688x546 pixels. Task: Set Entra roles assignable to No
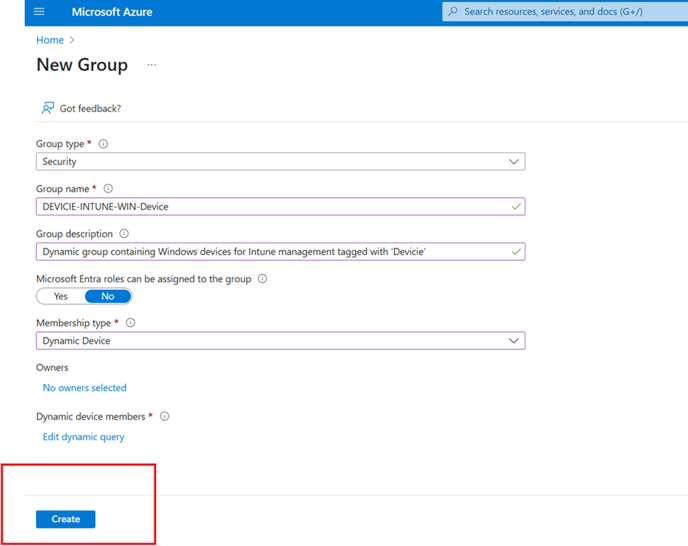108,296
